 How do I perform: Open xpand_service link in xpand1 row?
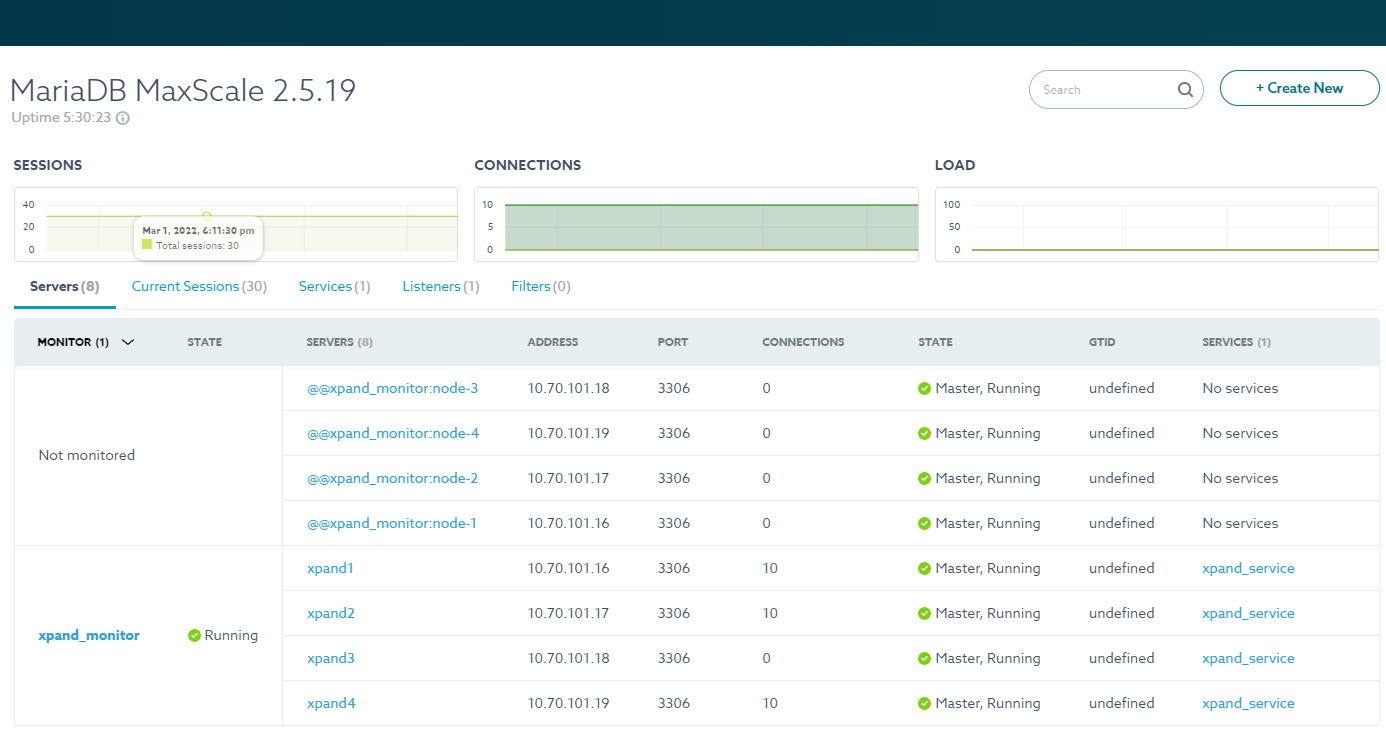coord(1248,568)
